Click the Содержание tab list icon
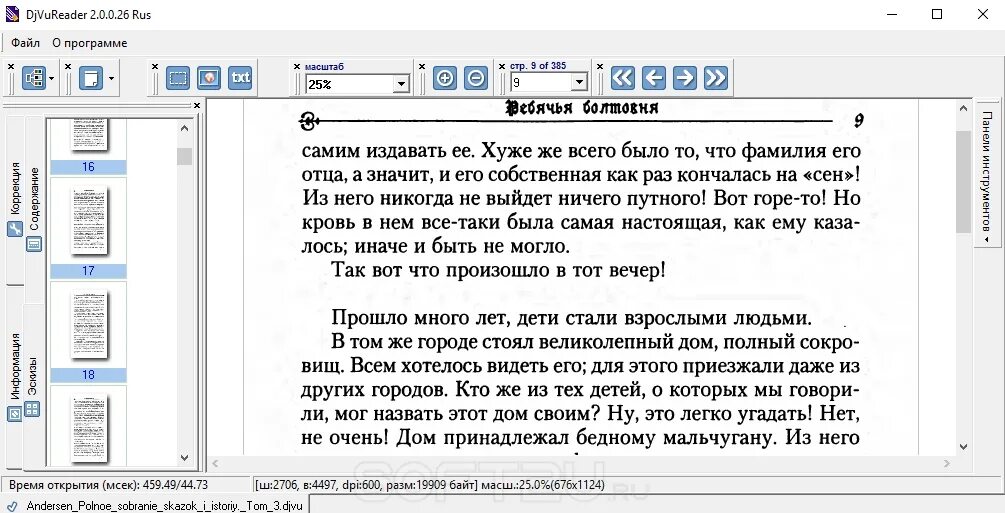This screenshot has height=513, width=1005. click(x=34, y=244)
